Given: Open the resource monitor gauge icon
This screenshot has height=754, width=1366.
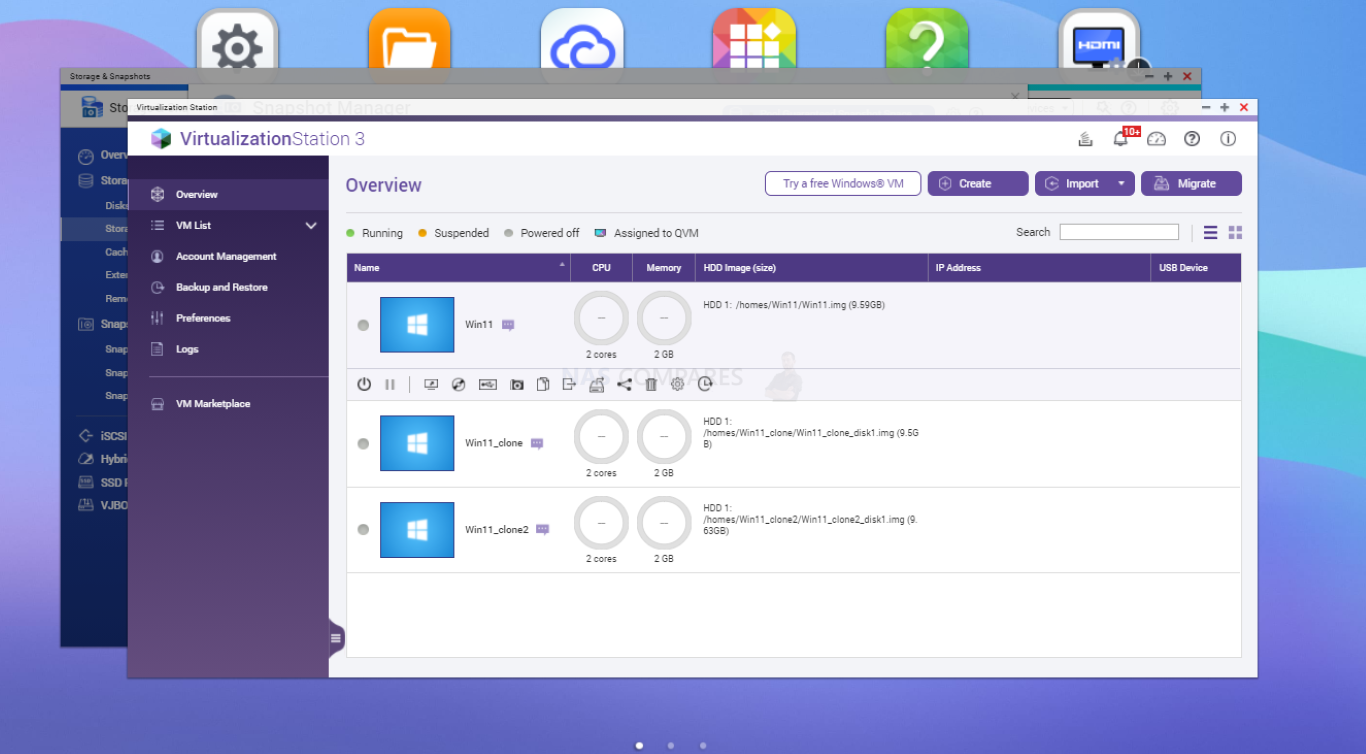Looking at the screenshot, I should [1157, 139].
